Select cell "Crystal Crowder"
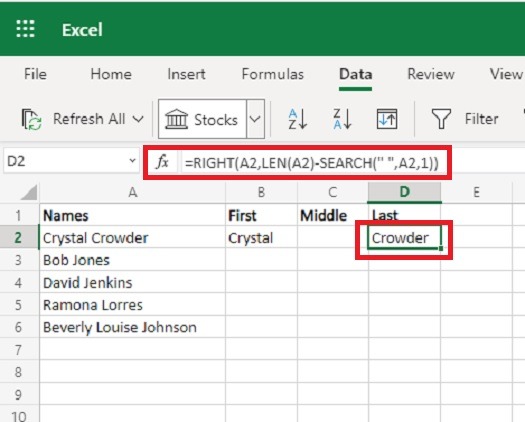Image resolution: width=525 pixels, height=422 pixels. (133, 238)
